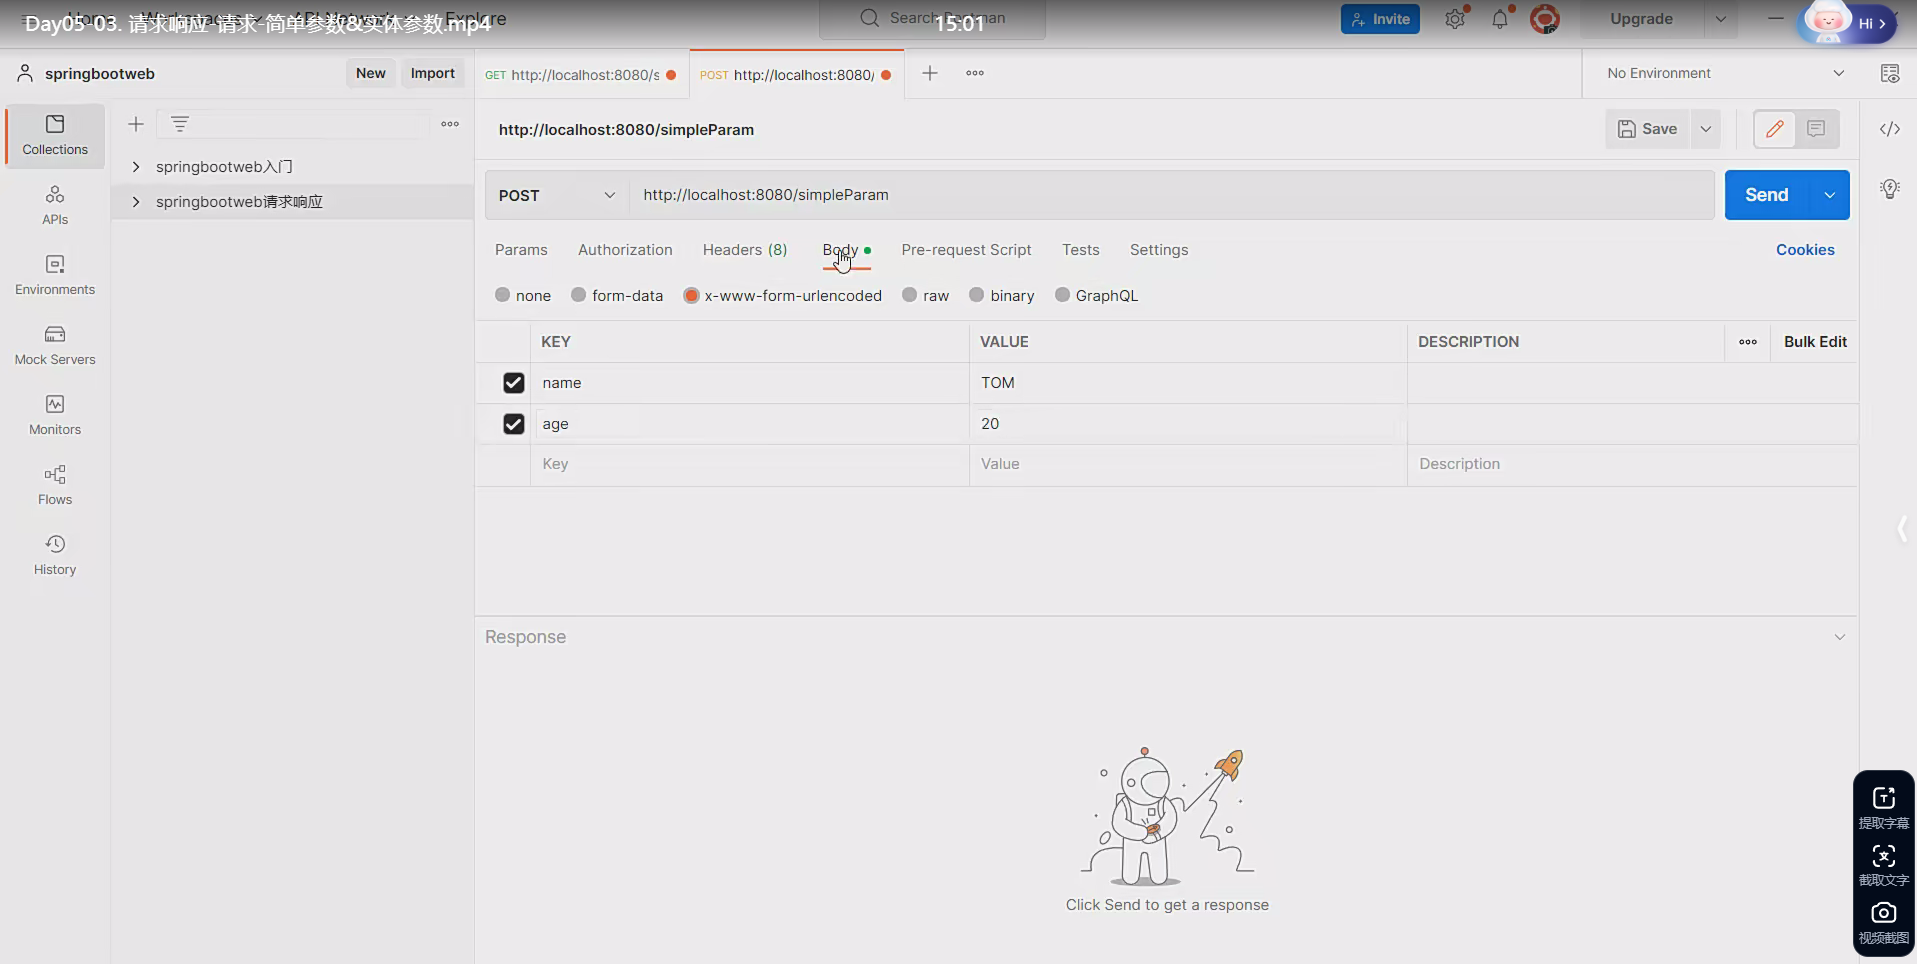
Task: Open the settings gear icon in header
Action: [x=1455, y=19]
